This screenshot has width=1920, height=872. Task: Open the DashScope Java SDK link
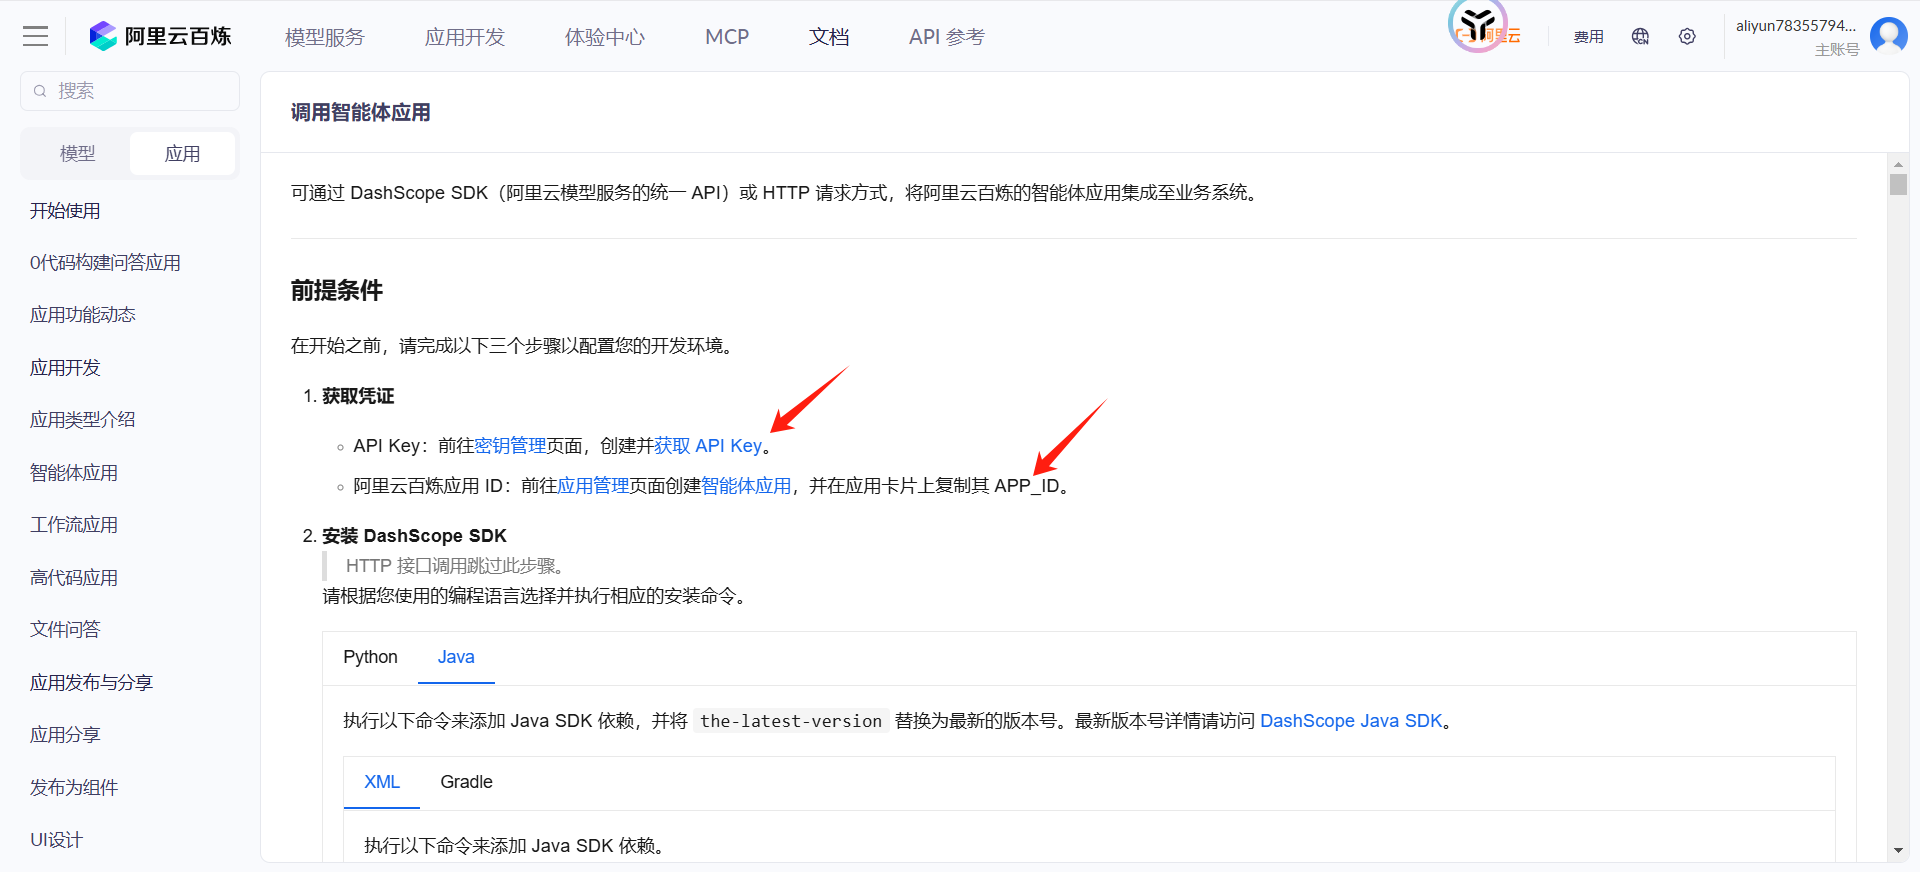coord(1351,721)
